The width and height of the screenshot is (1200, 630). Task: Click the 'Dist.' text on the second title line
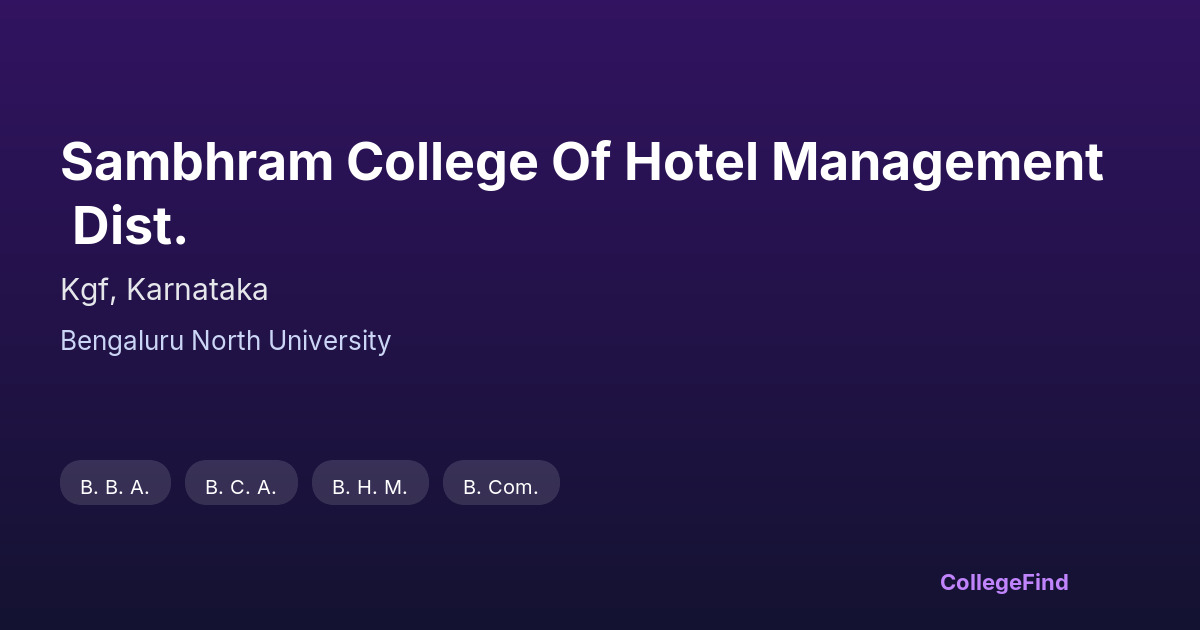point(130,228)
